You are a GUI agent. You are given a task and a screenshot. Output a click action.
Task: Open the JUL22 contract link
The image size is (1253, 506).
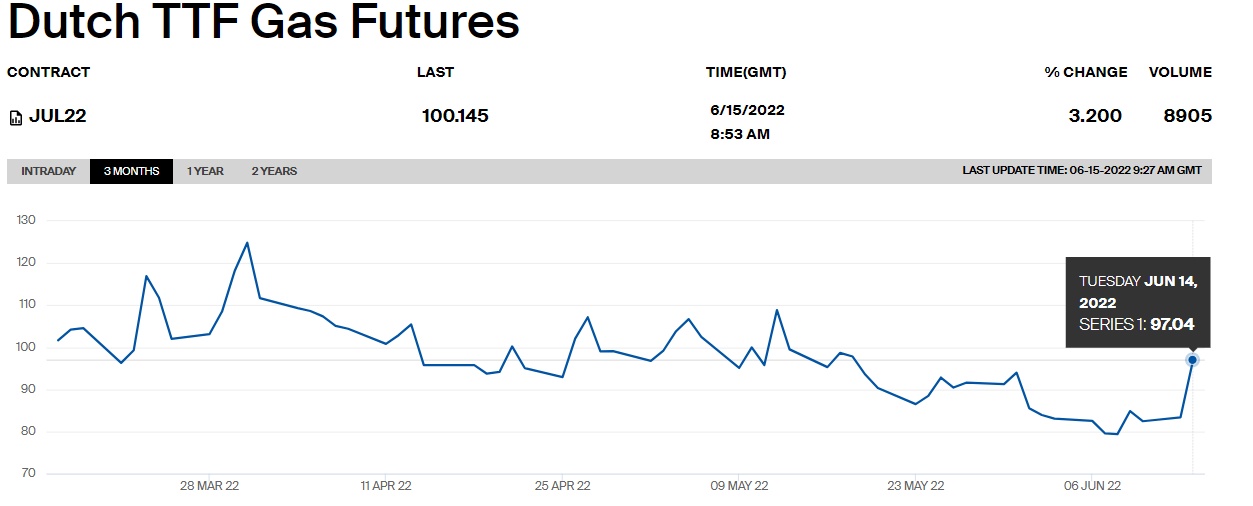click(x=58, y=116)
